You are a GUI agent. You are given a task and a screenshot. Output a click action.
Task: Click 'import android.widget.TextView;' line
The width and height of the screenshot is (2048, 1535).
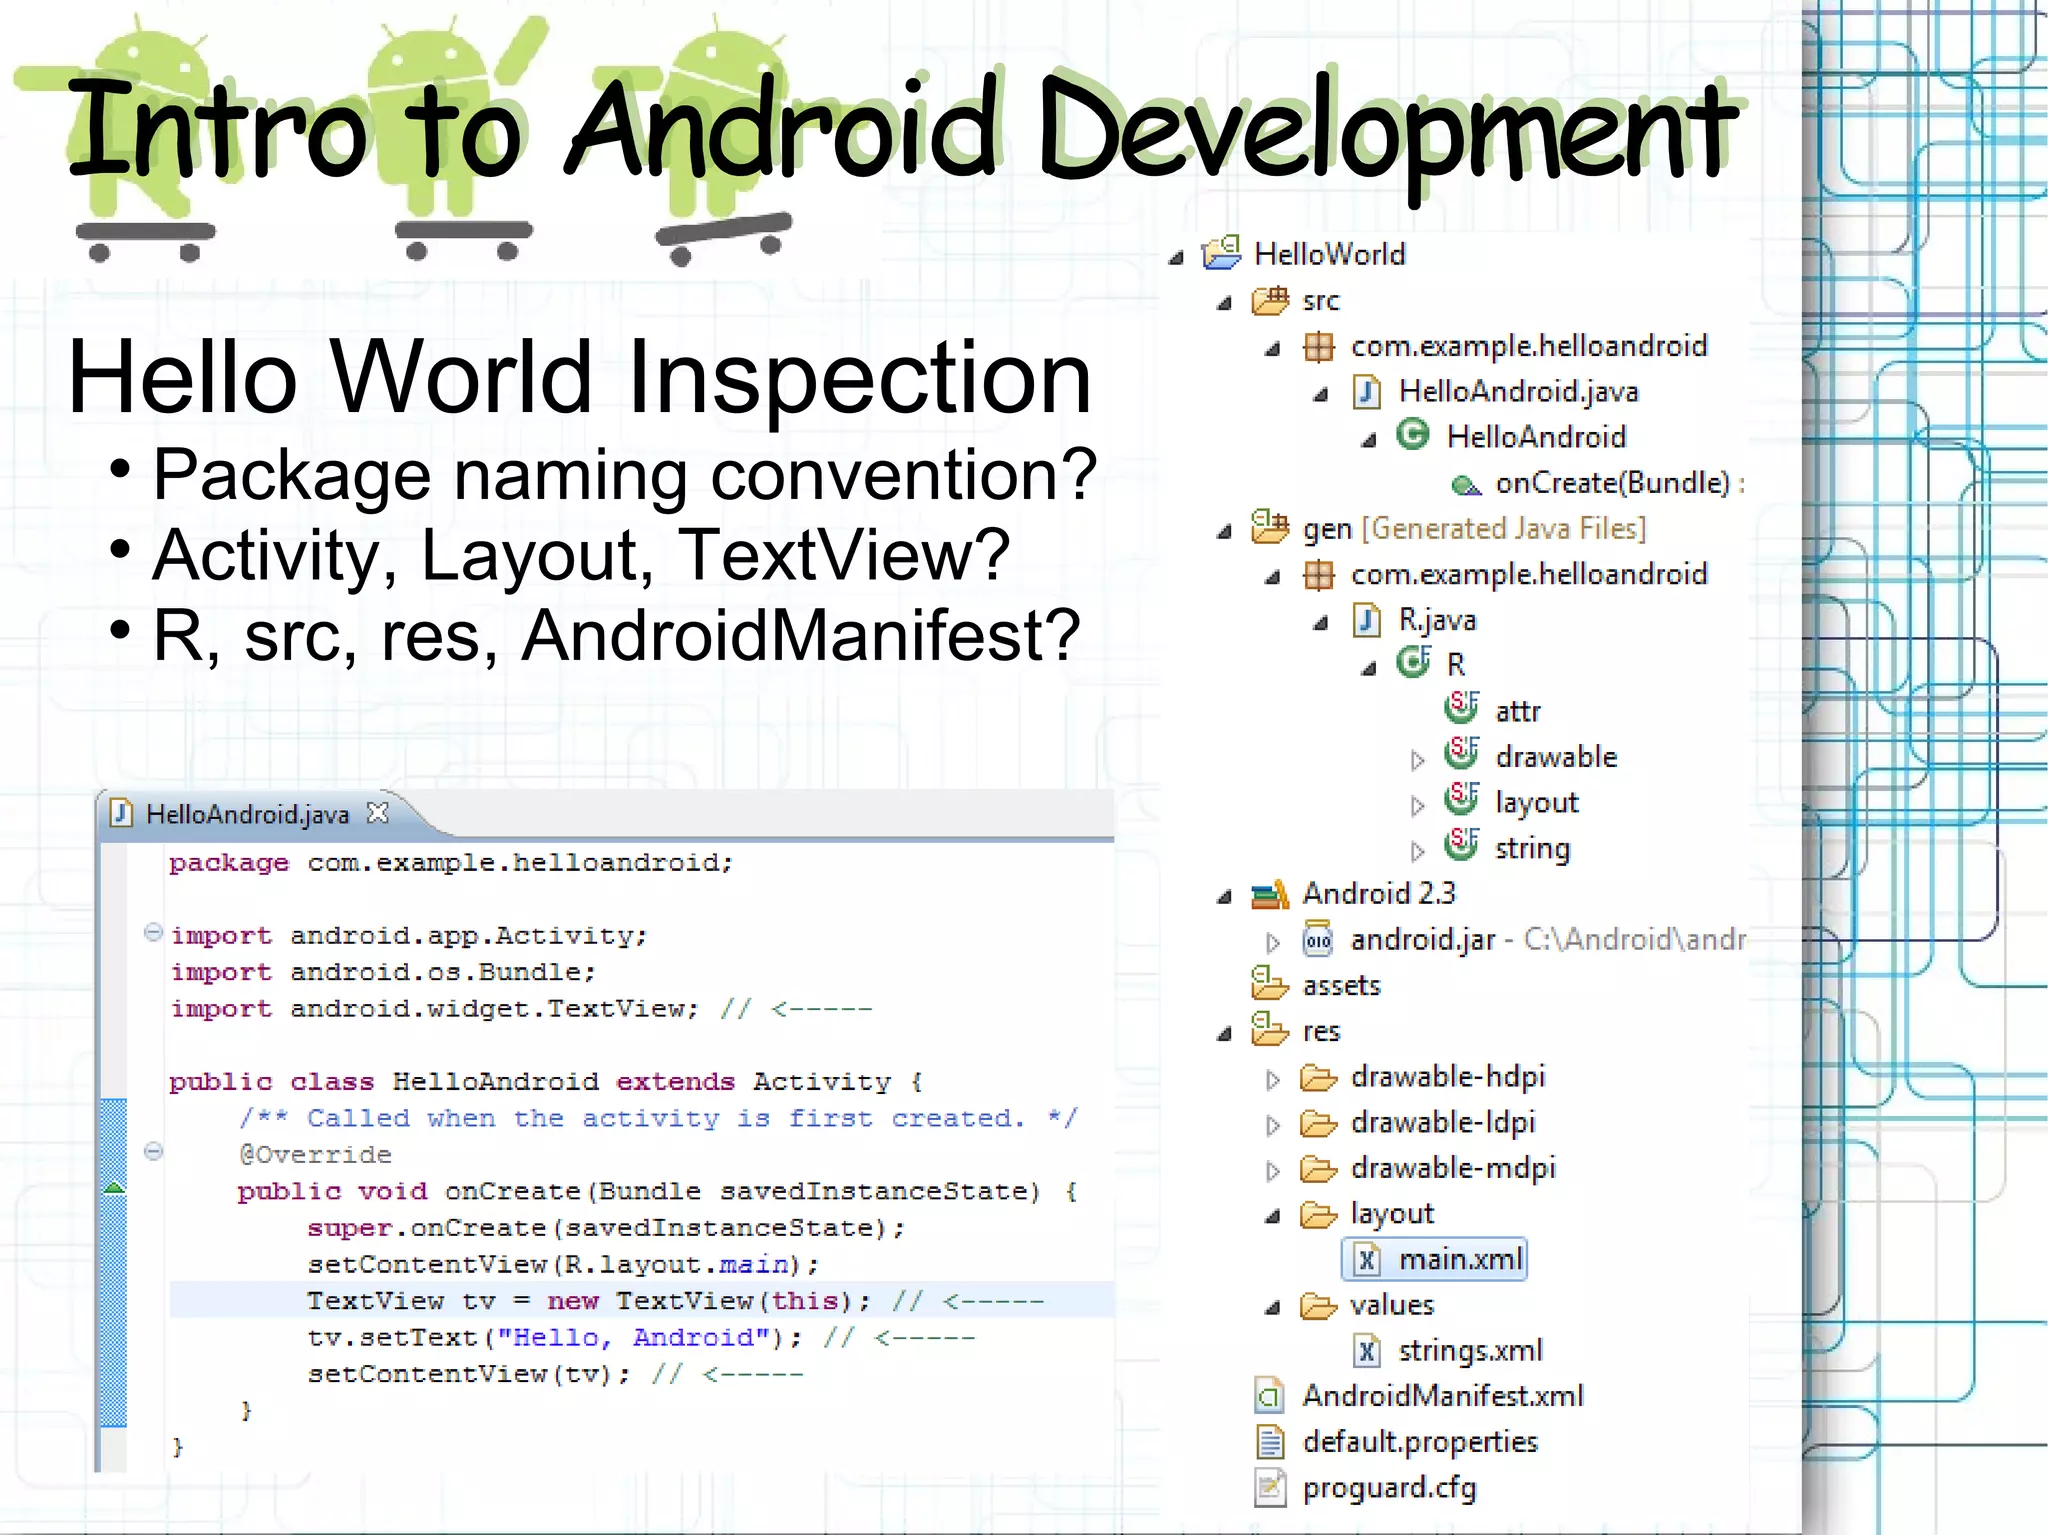click(434, 1008)
